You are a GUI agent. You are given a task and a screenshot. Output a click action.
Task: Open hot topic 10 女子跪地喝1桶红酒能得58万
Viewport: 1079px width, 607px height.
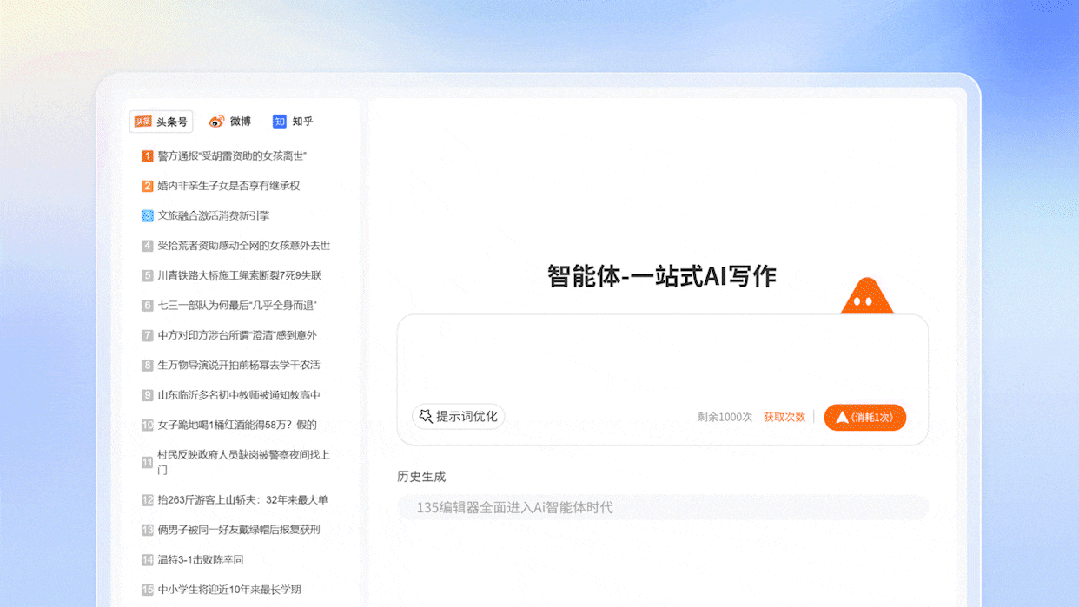tap(237, 425)
